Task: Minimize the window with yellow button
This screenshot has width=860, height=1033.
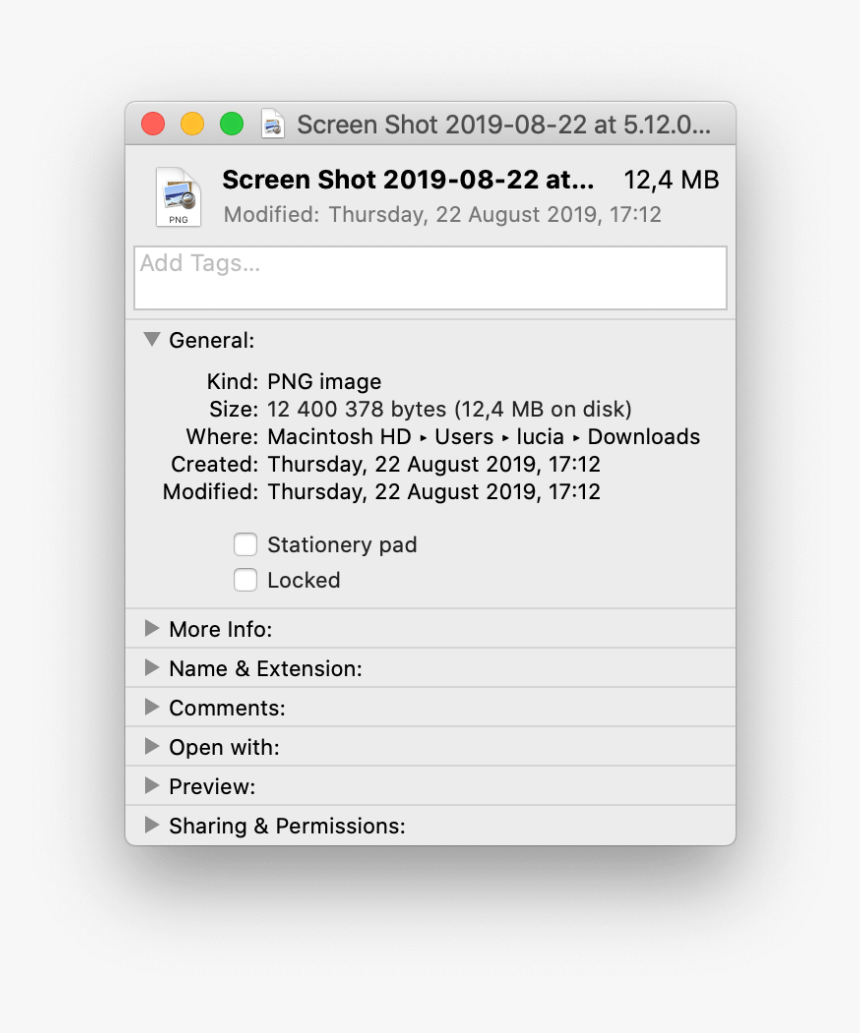Action: coord(192,124)
